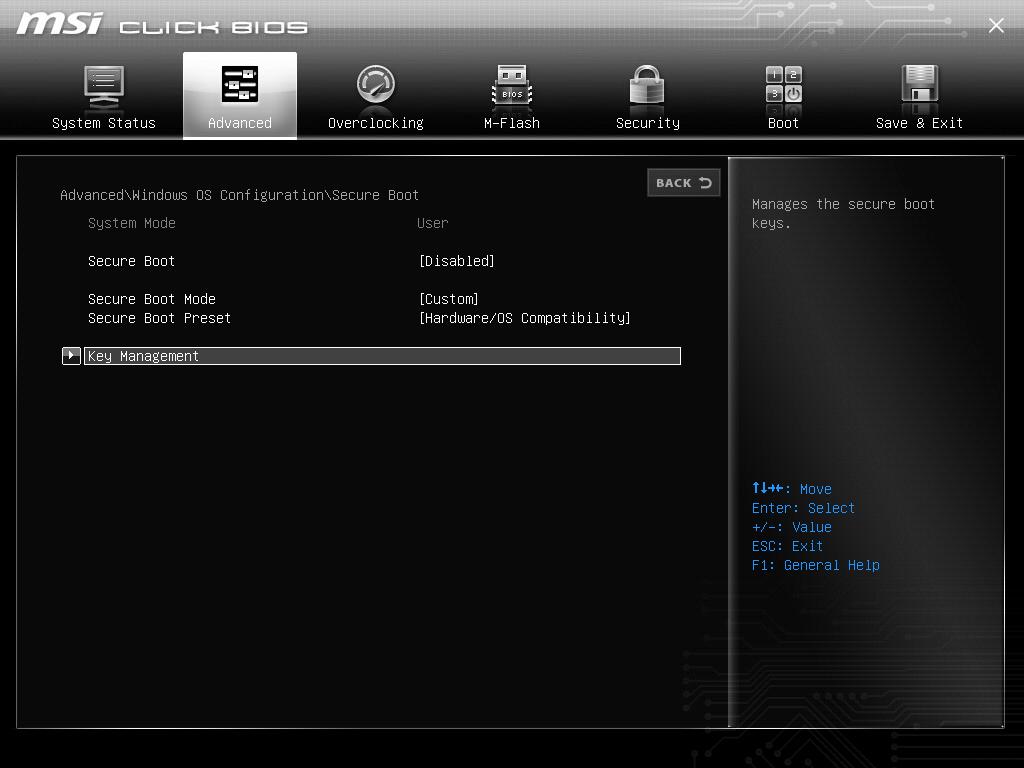Viewport: 1024px width, 768px height.
Task: Click the 'Manages the secure boot keys' help text
Action: click(843, 214)
